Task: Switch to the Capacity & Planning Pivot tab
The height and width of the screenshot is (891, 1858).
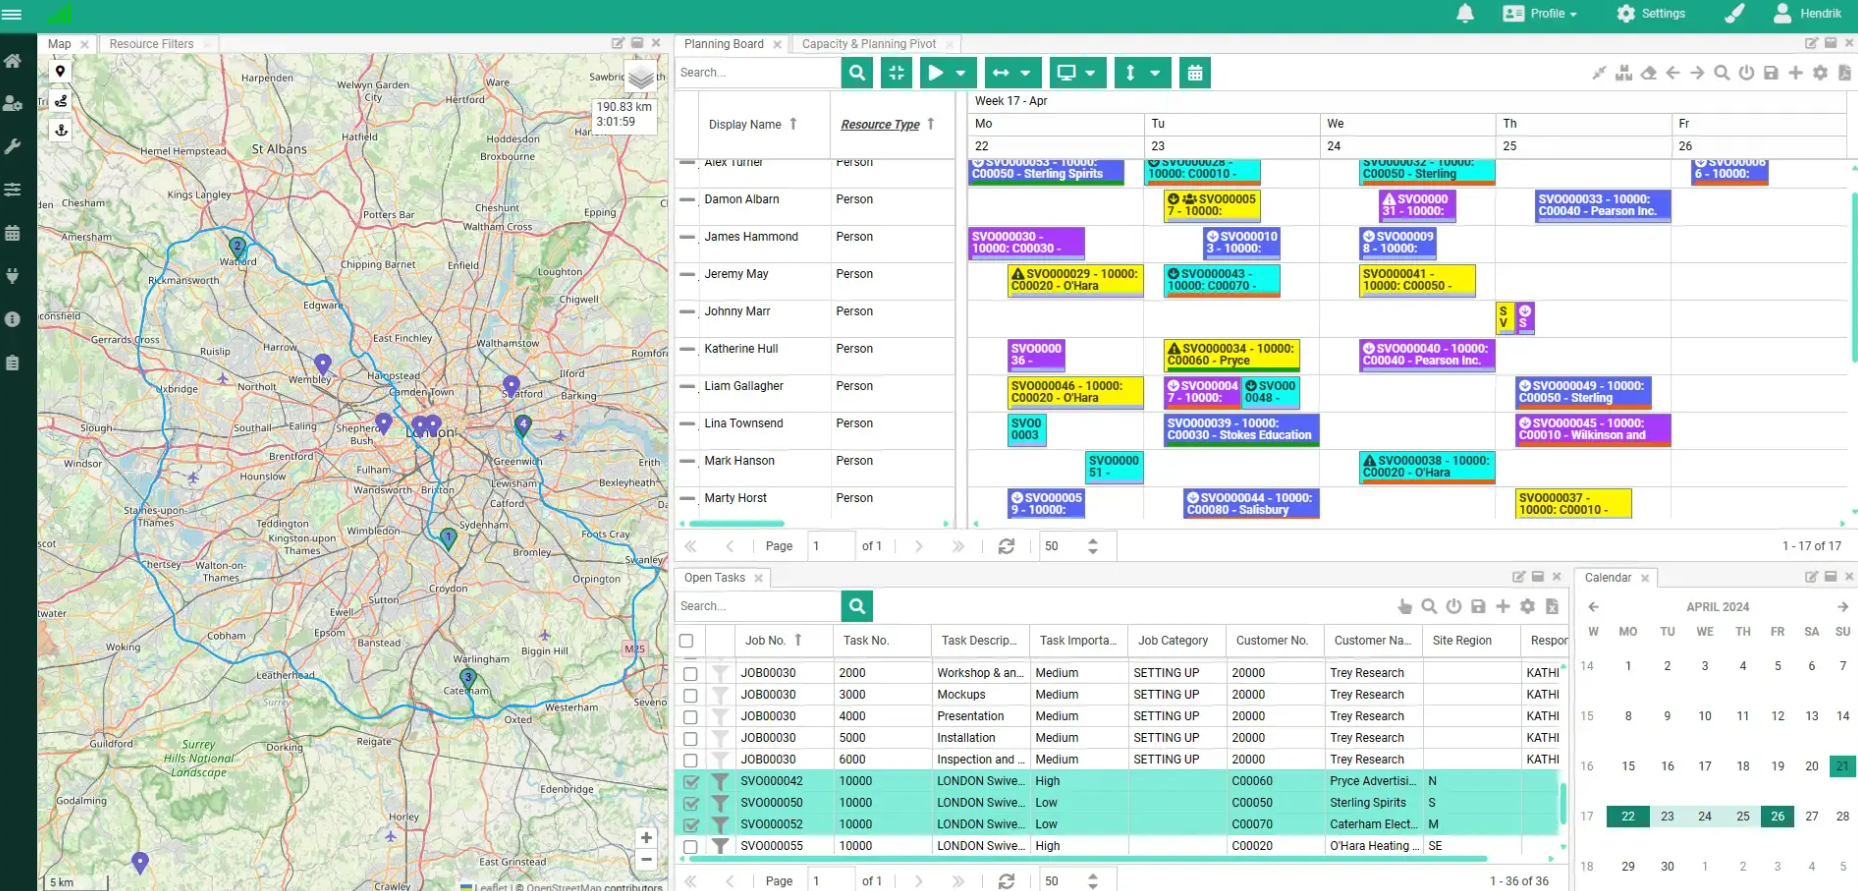Action: 869,44
